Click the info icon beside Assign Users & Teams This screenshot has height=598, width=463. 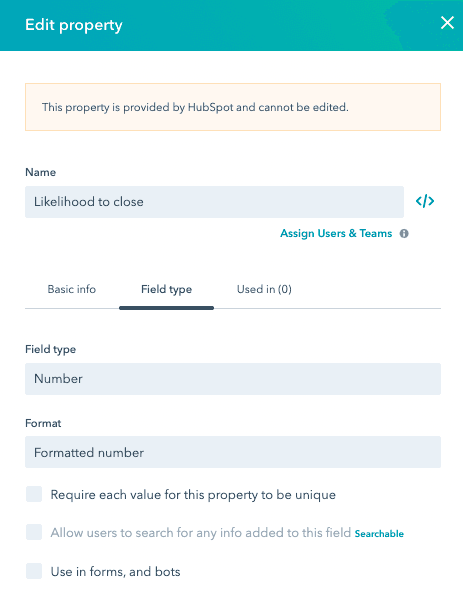404,234
